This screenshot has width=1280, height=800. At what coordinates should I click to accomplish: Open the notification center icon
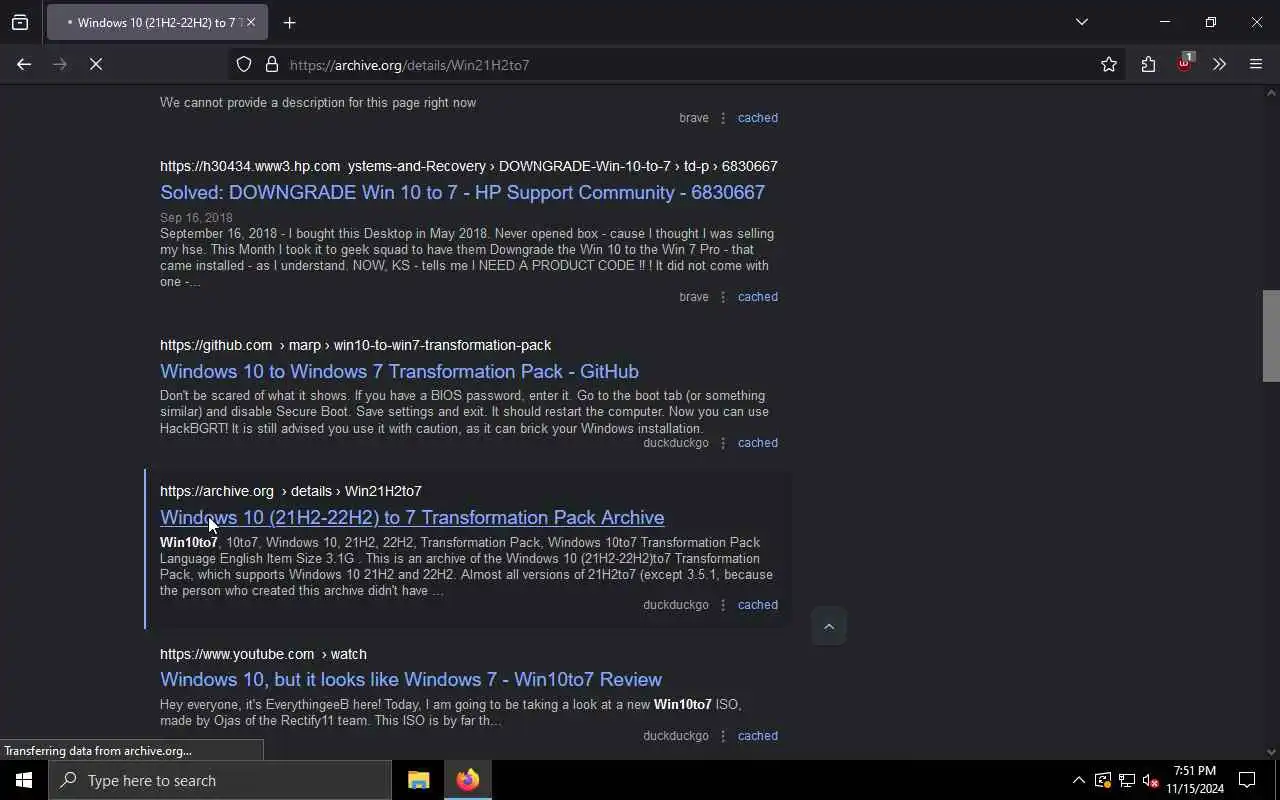(1247, 780)
